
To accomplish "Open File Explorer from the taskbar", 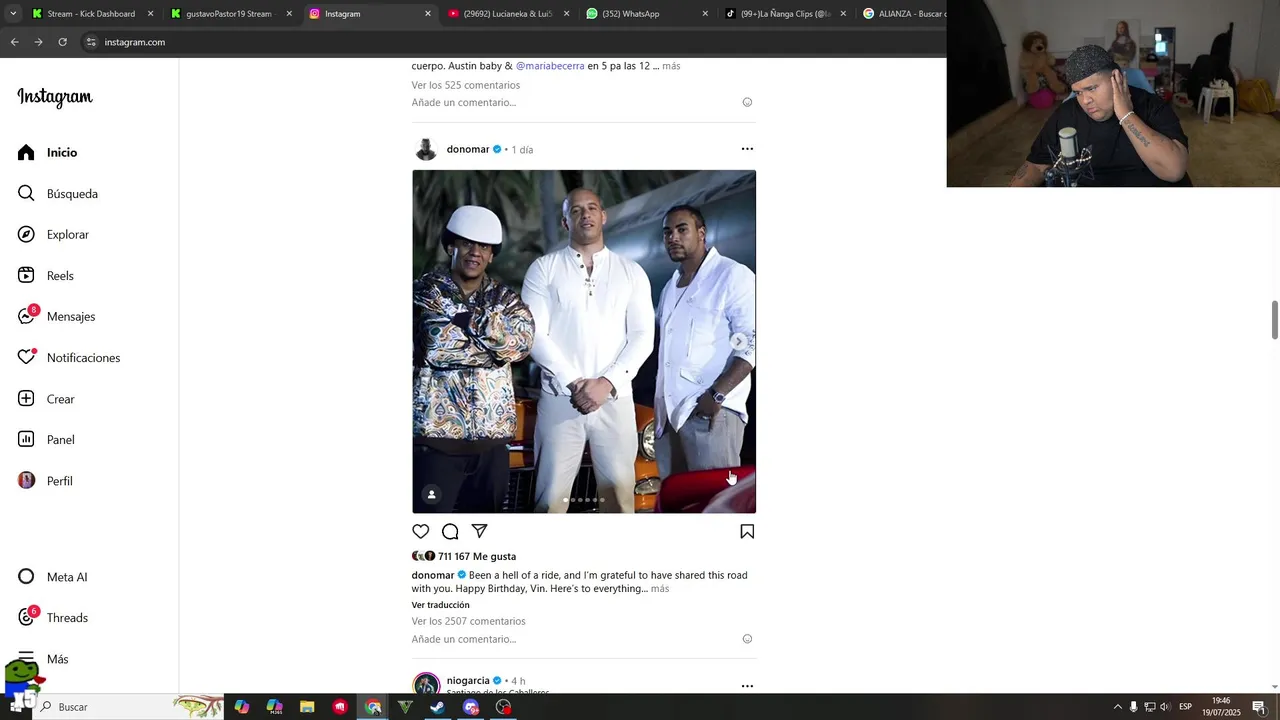I will [307, 707].
